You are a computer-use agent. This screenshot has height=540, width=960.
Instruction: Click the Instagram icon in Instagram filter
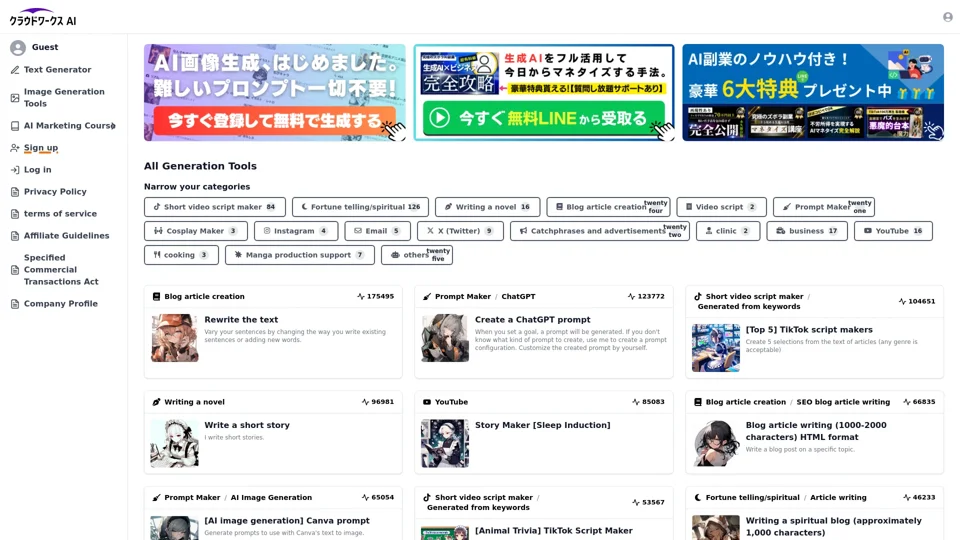(x=267, y=231)
